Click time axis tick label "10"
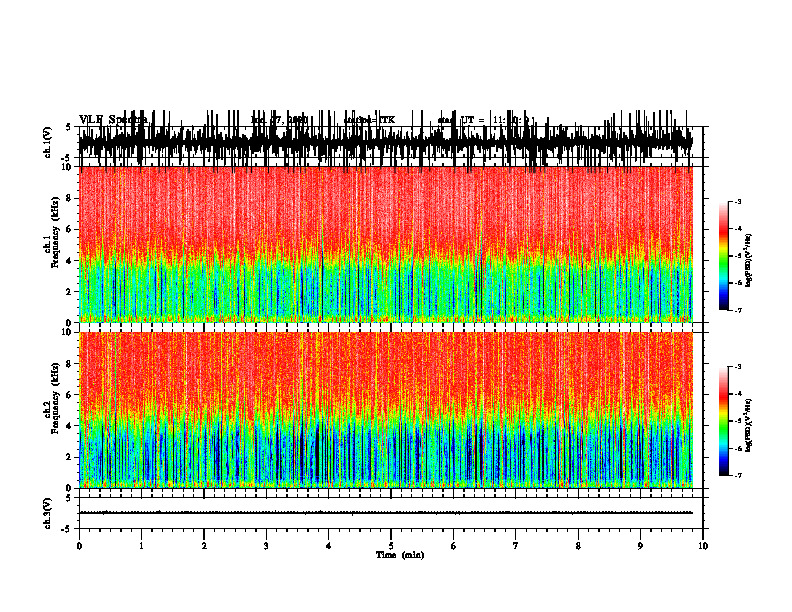The height and width of the screenshot is (612, 792). [703, 546]
